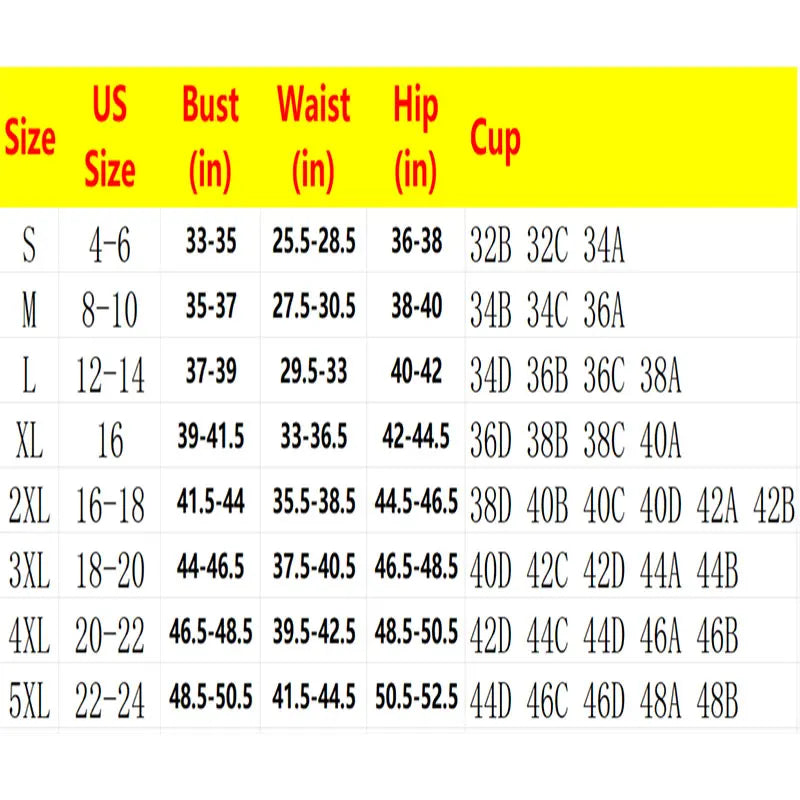Click waist value '41.5-44.5'
The height and width of the screenshot is (800, 800).
click(314, 697)
